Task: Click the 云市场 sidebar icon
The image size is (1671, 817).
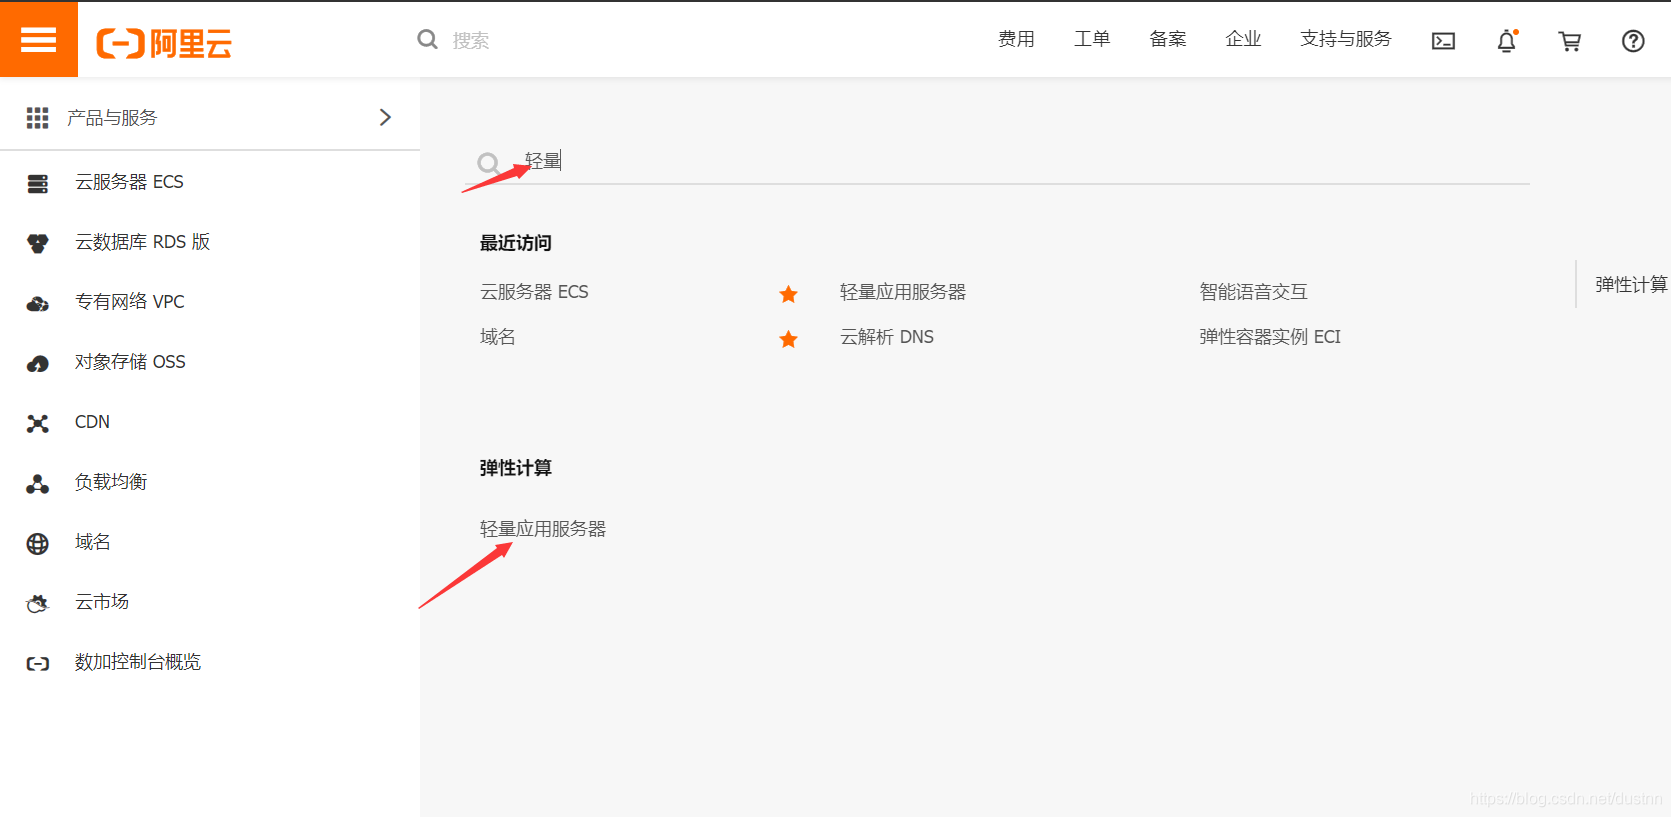Action: click(x=37, y=603)
